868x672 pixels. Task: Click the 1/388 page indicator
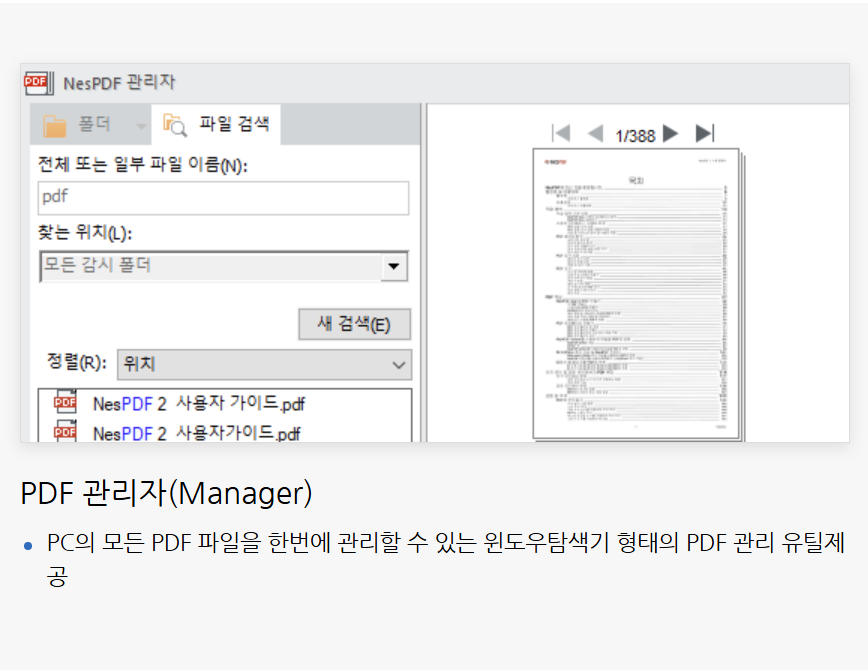(635, 136)
